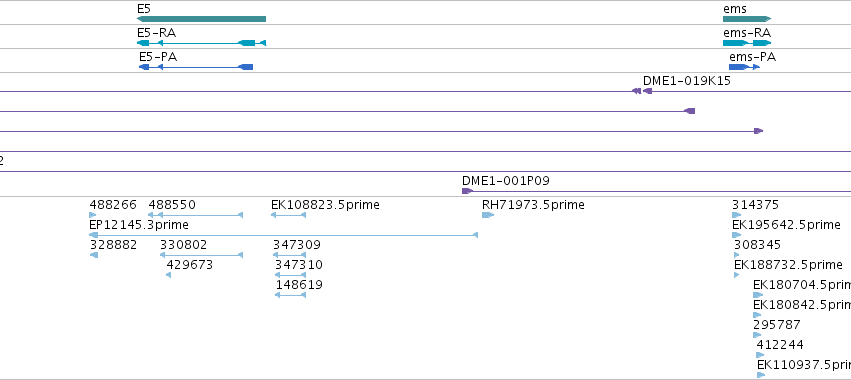Select the E5 gene bar
851x380 pixels.
[x=201, y=19]
